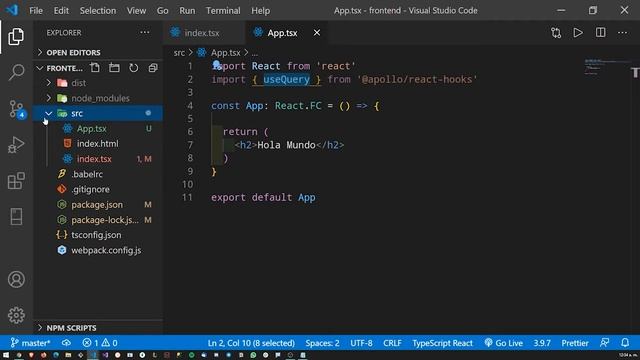Open the Extensions view
Image resolution: width=640 pixels, height=360 pixels.
click(x=16, y=181)
